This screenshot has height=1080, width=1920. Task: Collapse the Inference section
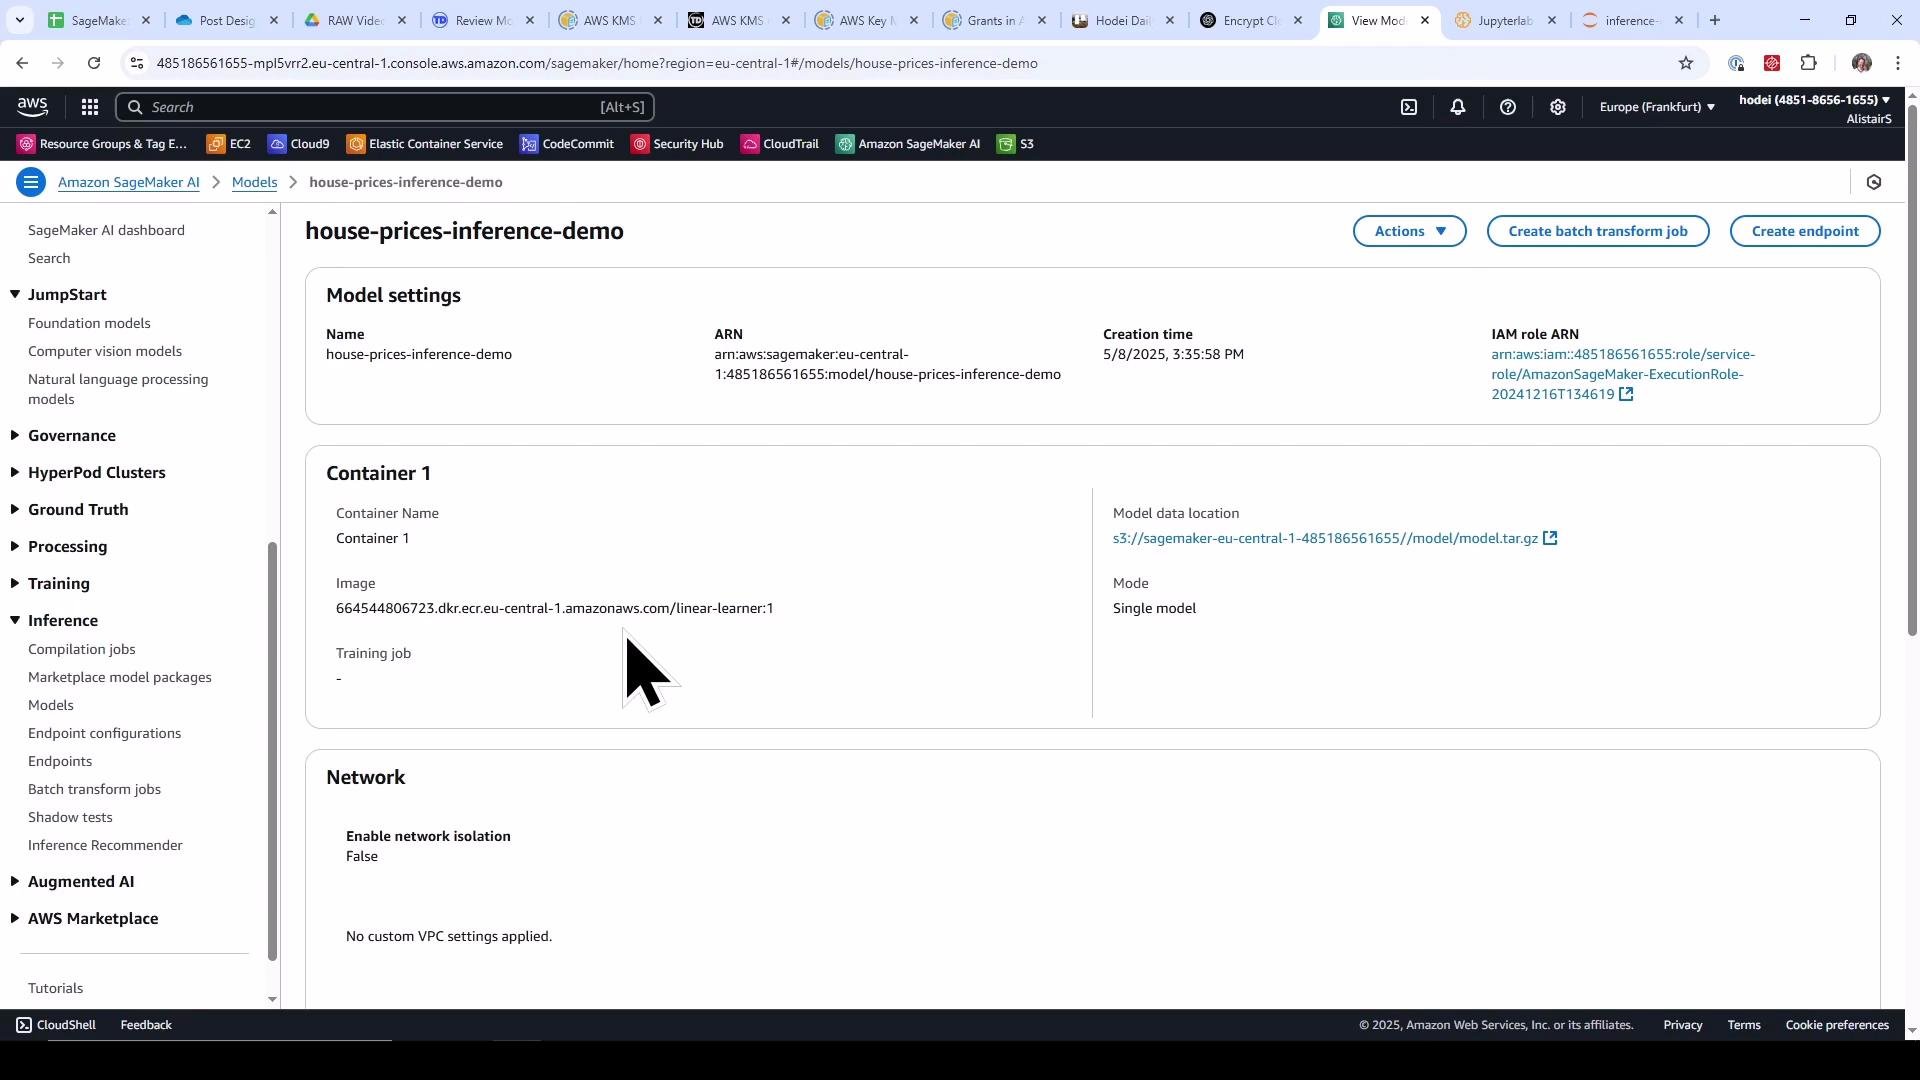click(x=15, y=621)
